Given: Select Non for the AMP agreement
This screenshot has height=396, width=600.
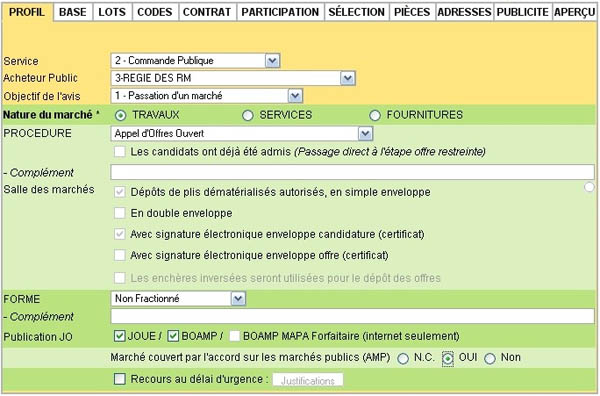Looking at the screenshot, I should (490, 359).
